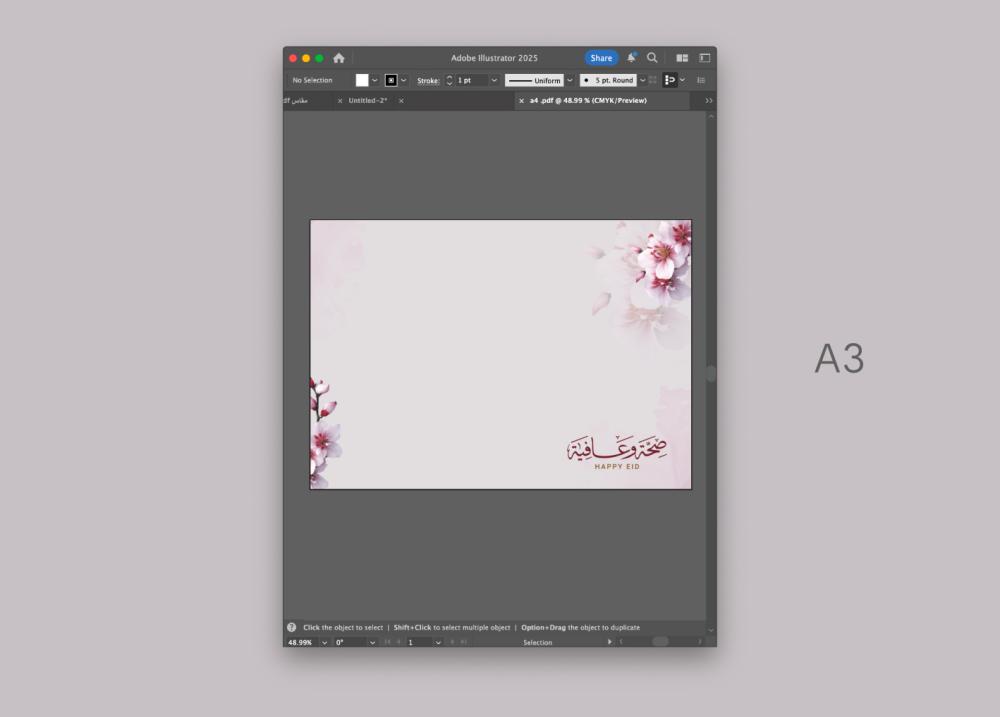Viewport: 1000px width, 717px height.
Task: Open the notifications bell
Action: tap(631, 58)
